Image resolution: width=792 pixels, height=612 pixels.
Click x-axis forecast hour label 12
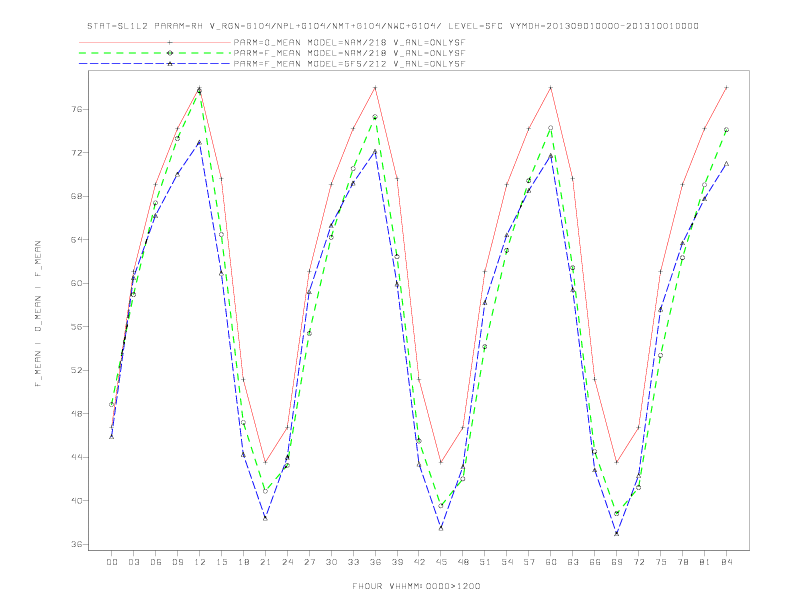(x=200, y=562)
